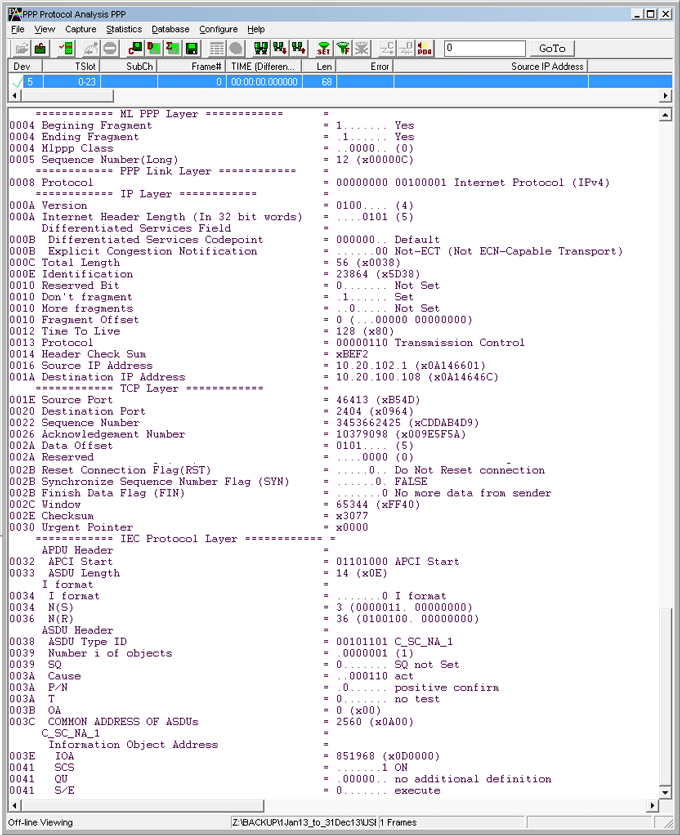Click the open file folder icon
The image size is (680, 835).
[x=20, y=48]
